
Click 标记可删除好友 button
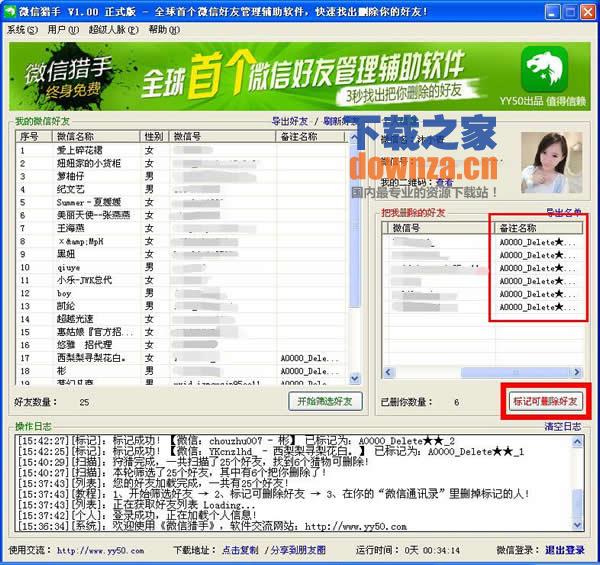click(545, 401)
